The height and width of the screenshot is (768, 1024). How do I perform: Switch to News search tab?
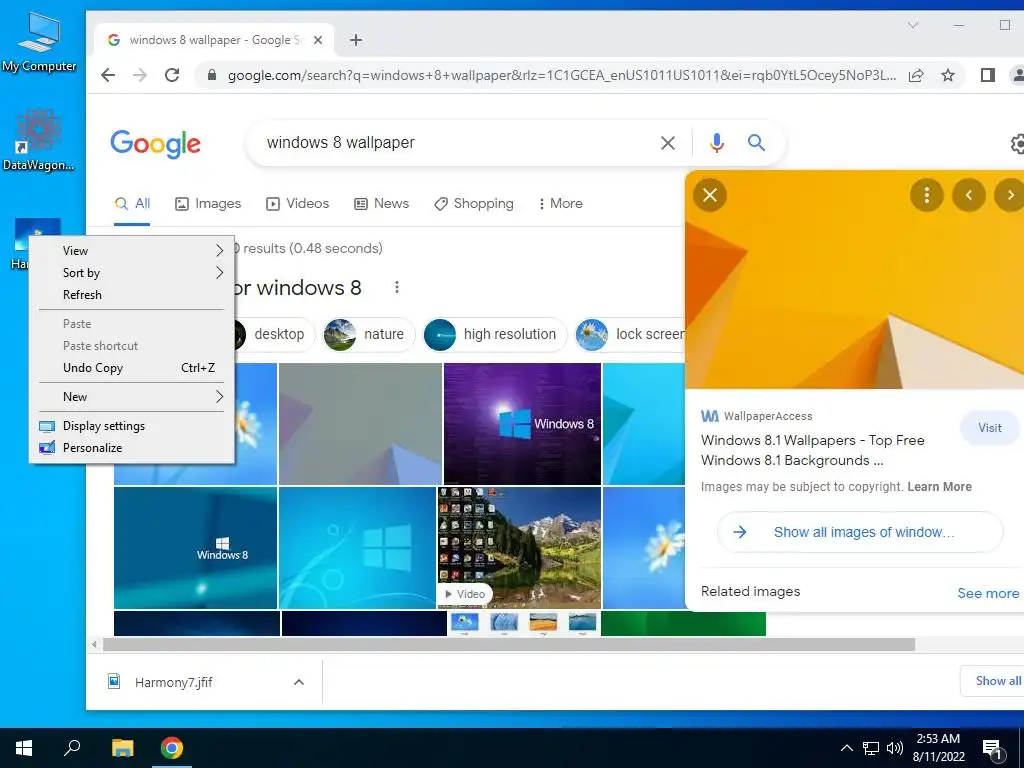tap(381, 204)
